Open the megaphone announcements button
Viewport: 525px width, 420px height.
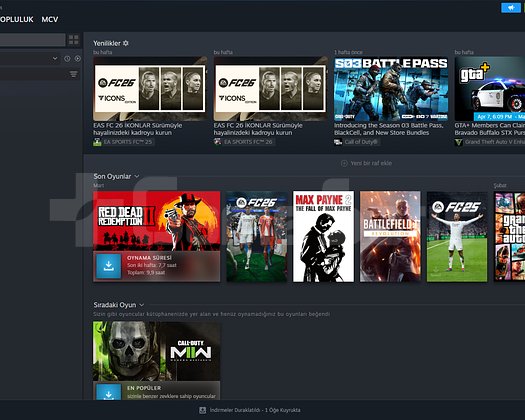point(511,8)
